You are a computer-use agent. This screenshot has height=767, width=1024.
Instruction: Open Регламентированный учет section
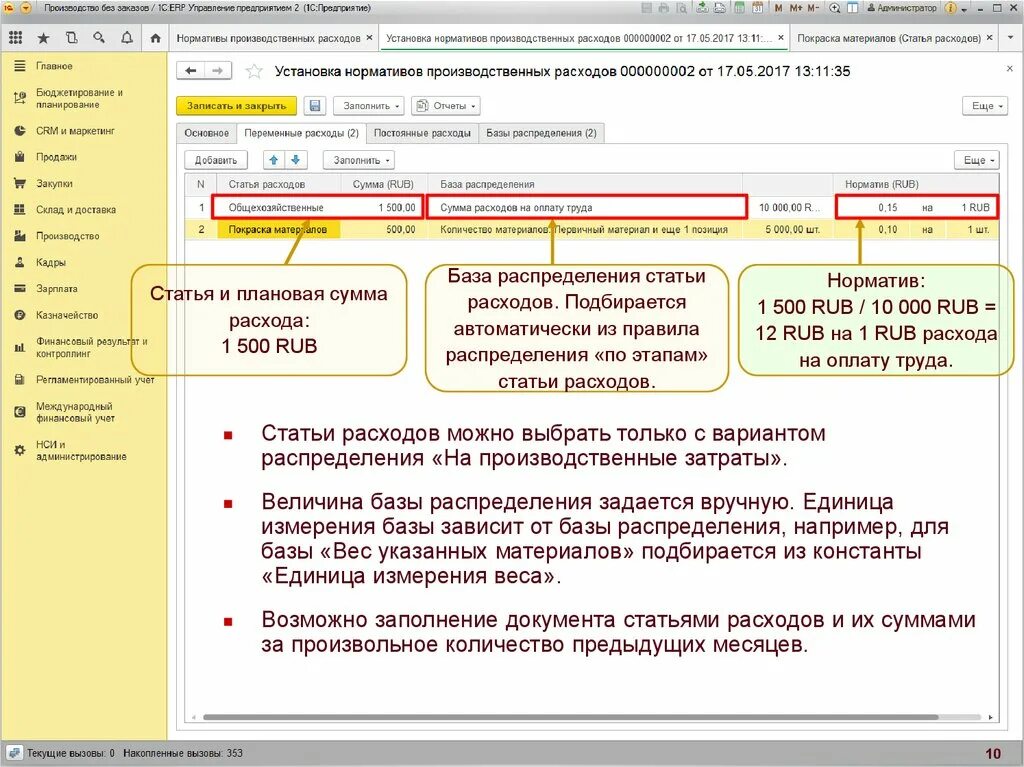[x=95, y=380]
